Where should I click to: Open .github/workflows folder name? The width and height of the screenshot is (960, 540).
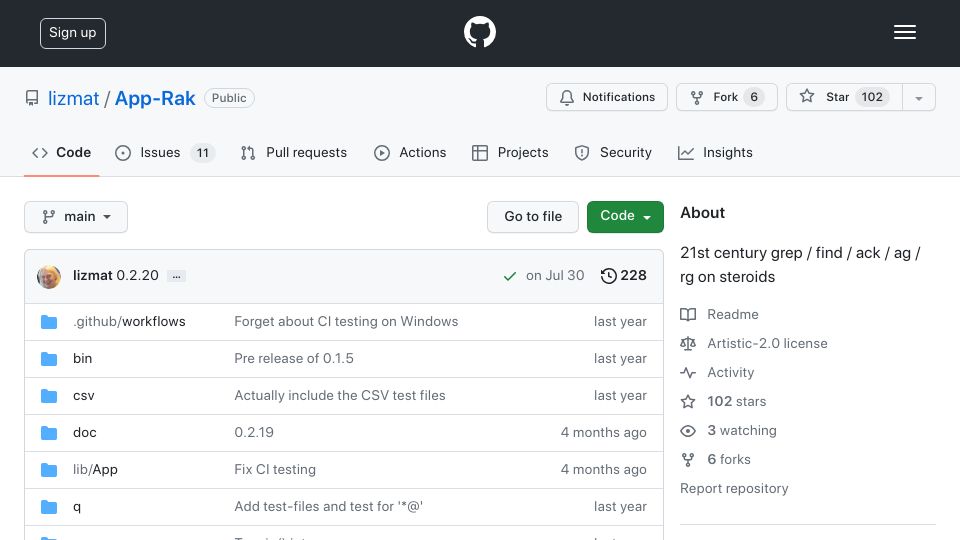click(129, 321)
